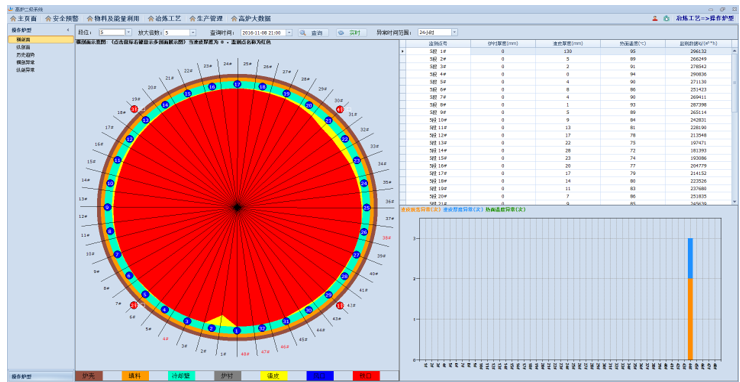Select blue measuring point 25 on ring
Image resolution: width=740 pixels, height=382 pixels.
[367, 207]
